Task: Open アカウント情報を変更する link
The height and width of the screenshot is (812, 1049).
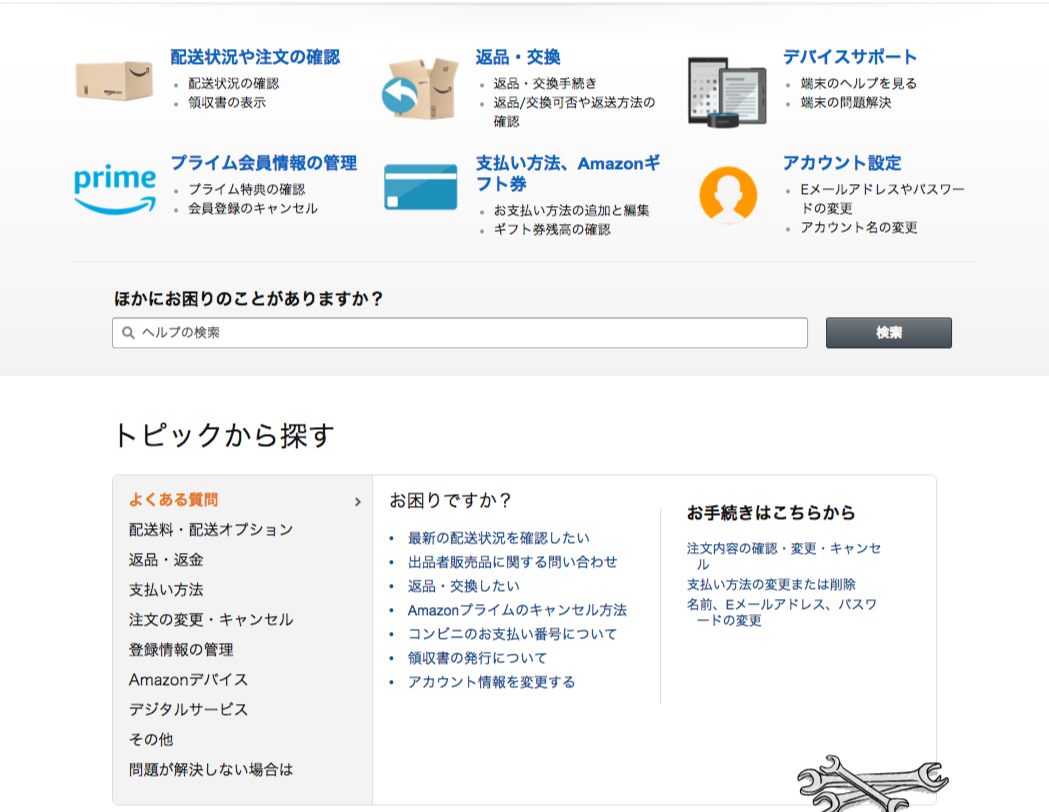Action: pos(492,682)
